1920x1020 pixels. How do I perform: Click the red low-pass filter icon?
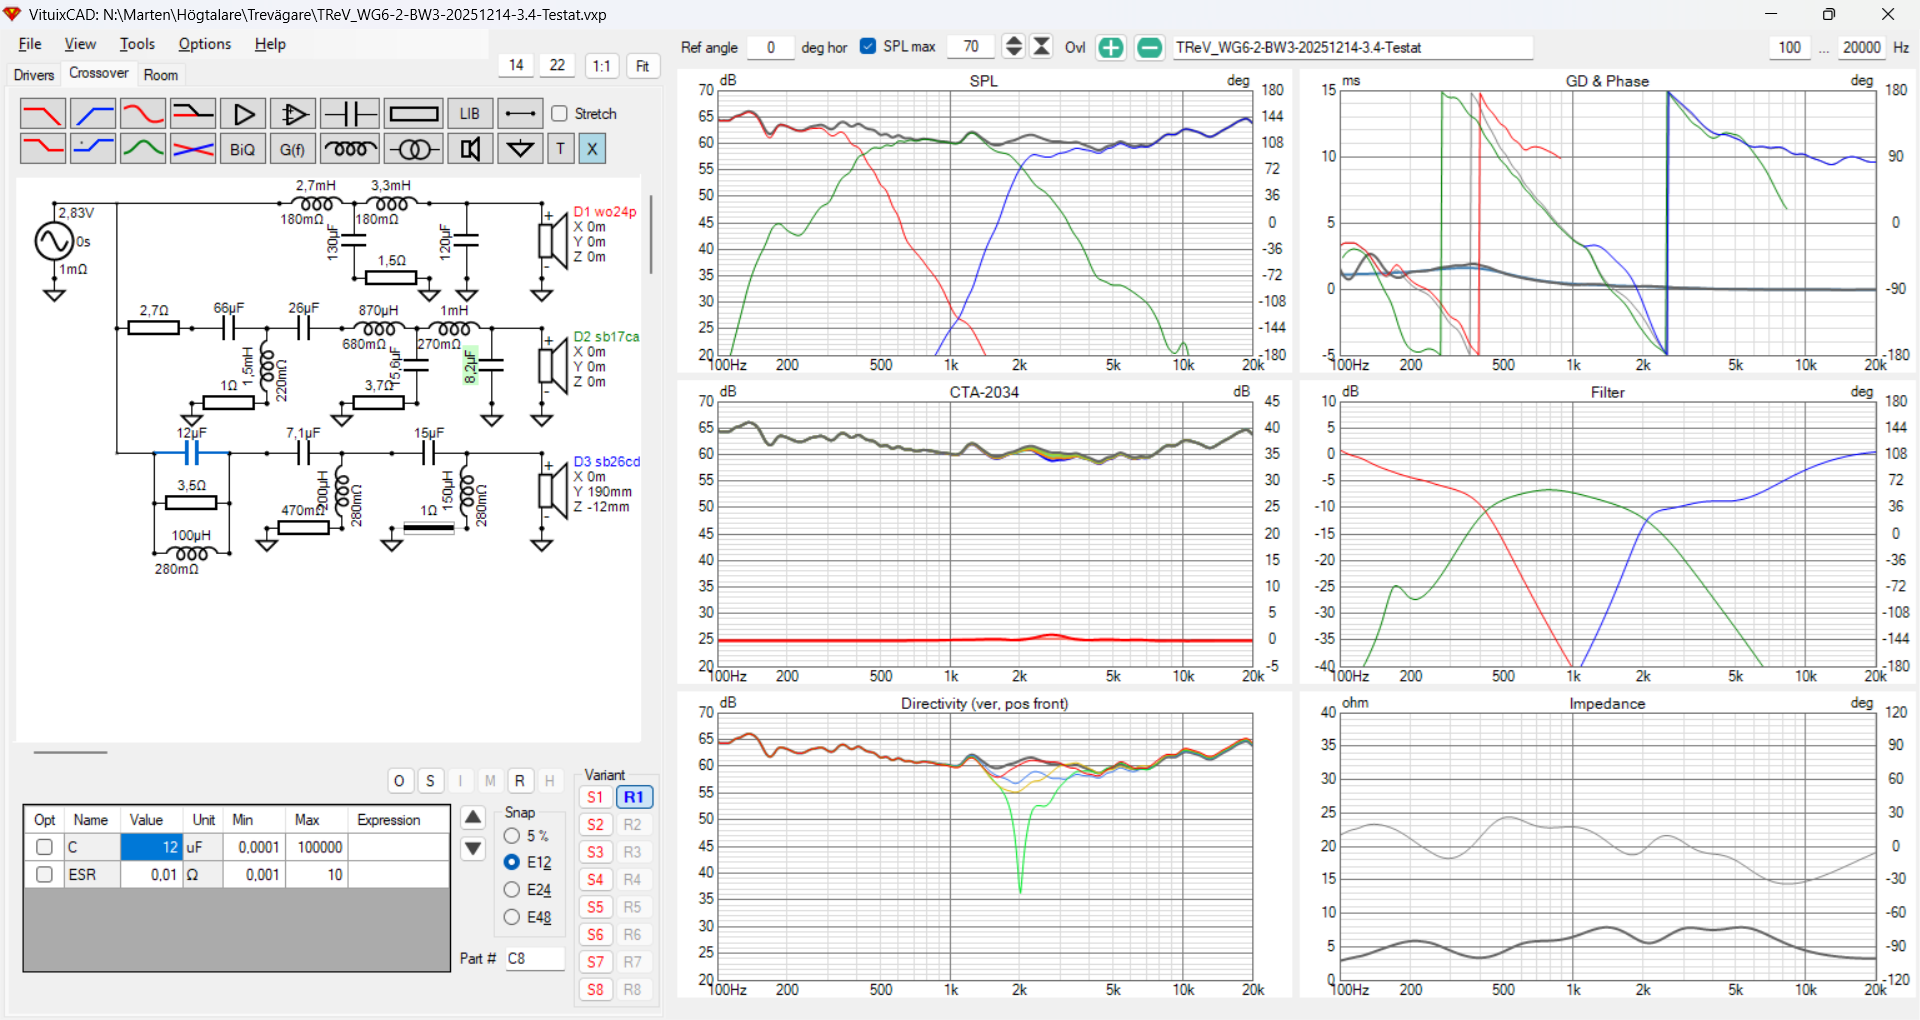pos(42,114)
